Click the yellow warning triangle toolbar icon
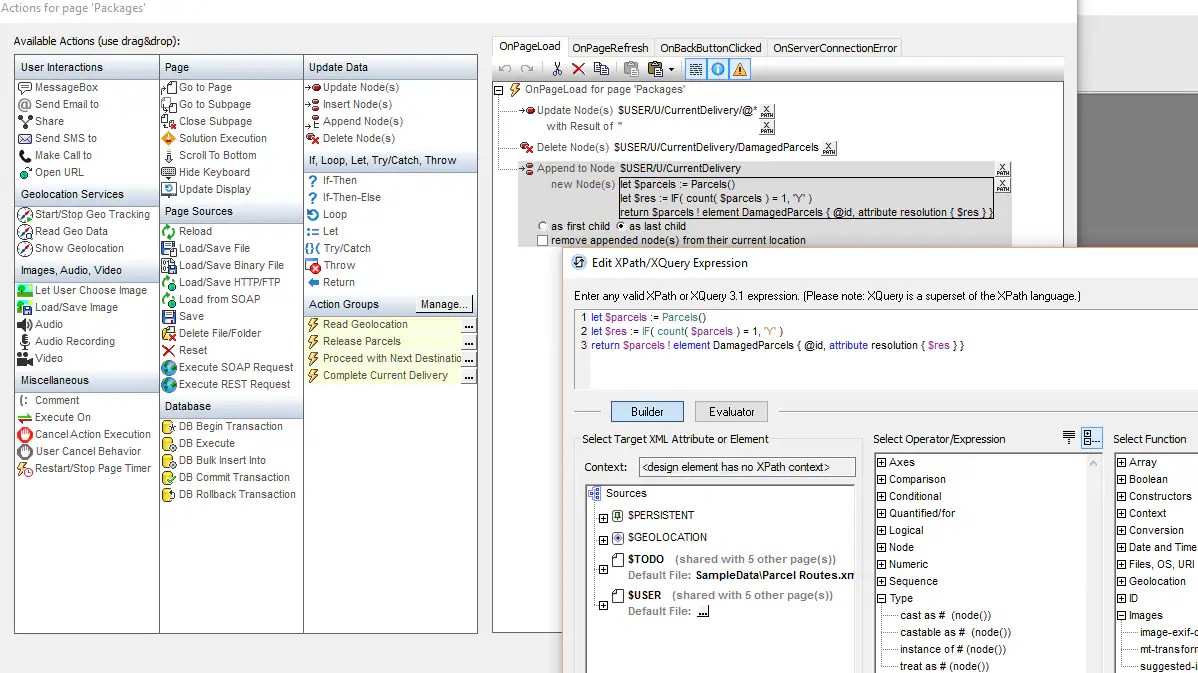This screenshot has height=673, width=1198. 740,70
